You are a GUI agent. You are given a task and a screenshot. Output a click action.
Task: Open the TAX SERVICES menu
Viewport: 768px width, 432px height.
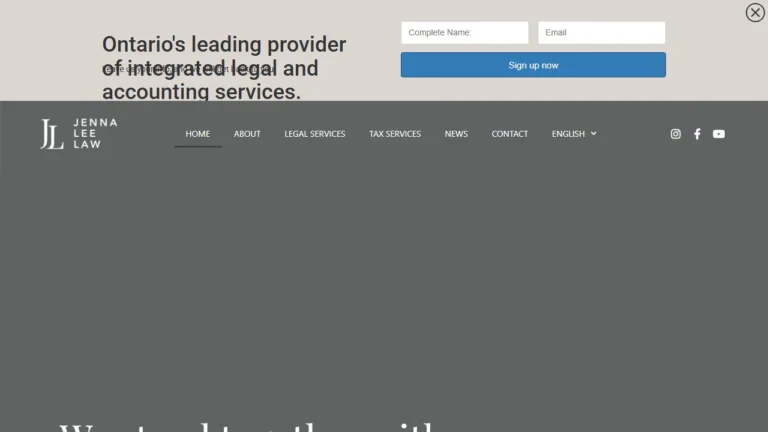click(x=395, y=134)
